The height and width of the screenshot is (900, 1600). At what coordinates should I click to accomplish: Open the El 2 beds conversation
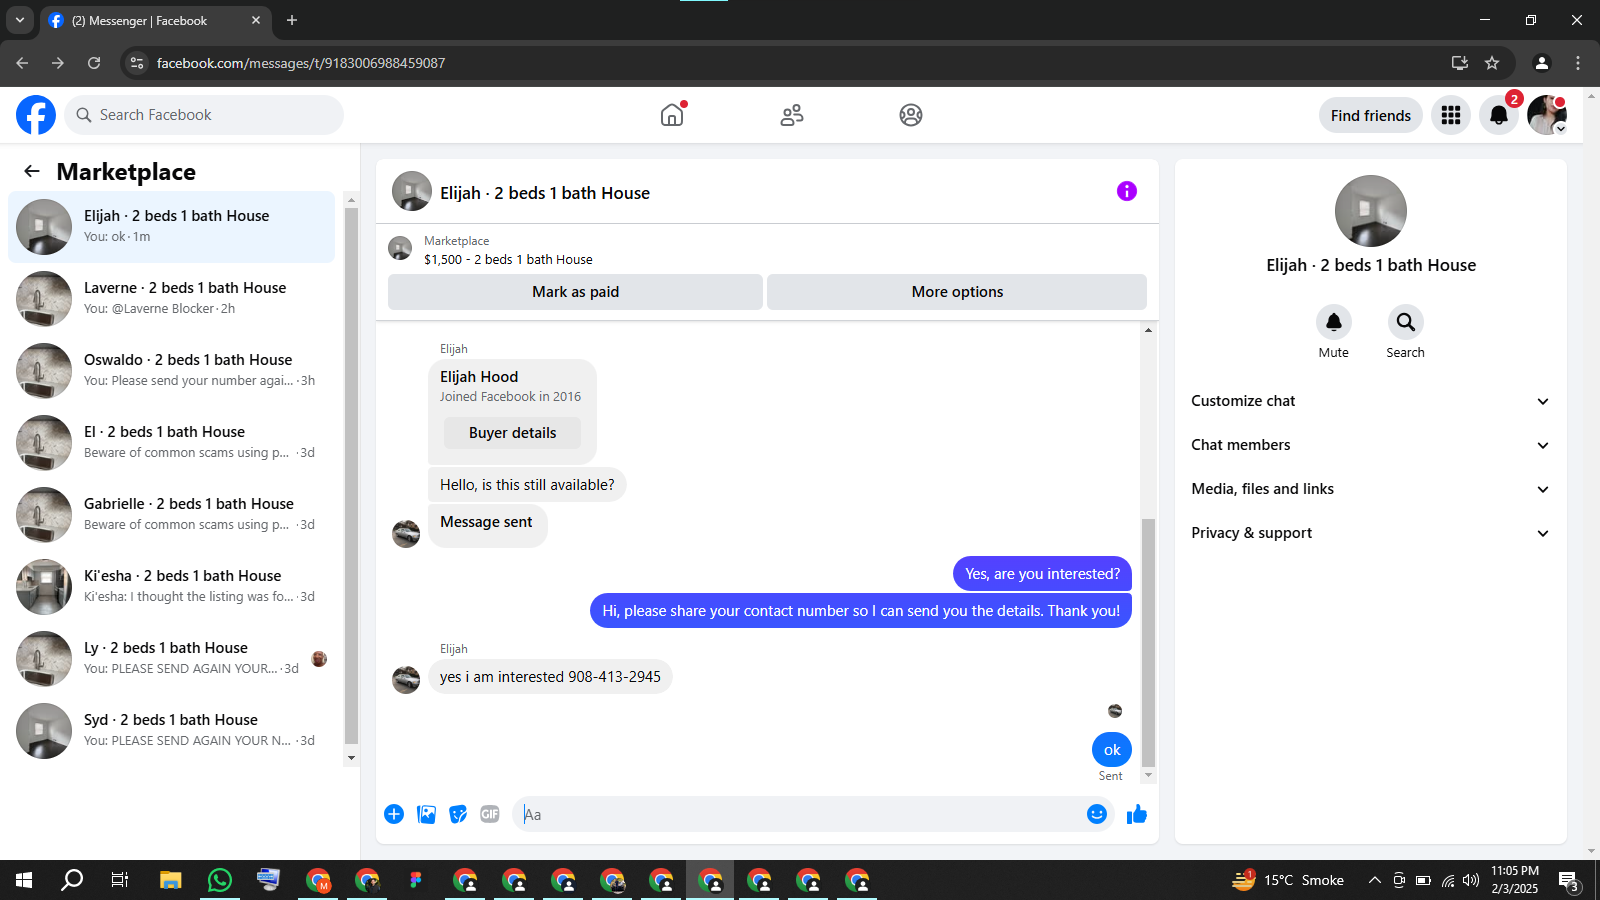click(x=172, y=443)
